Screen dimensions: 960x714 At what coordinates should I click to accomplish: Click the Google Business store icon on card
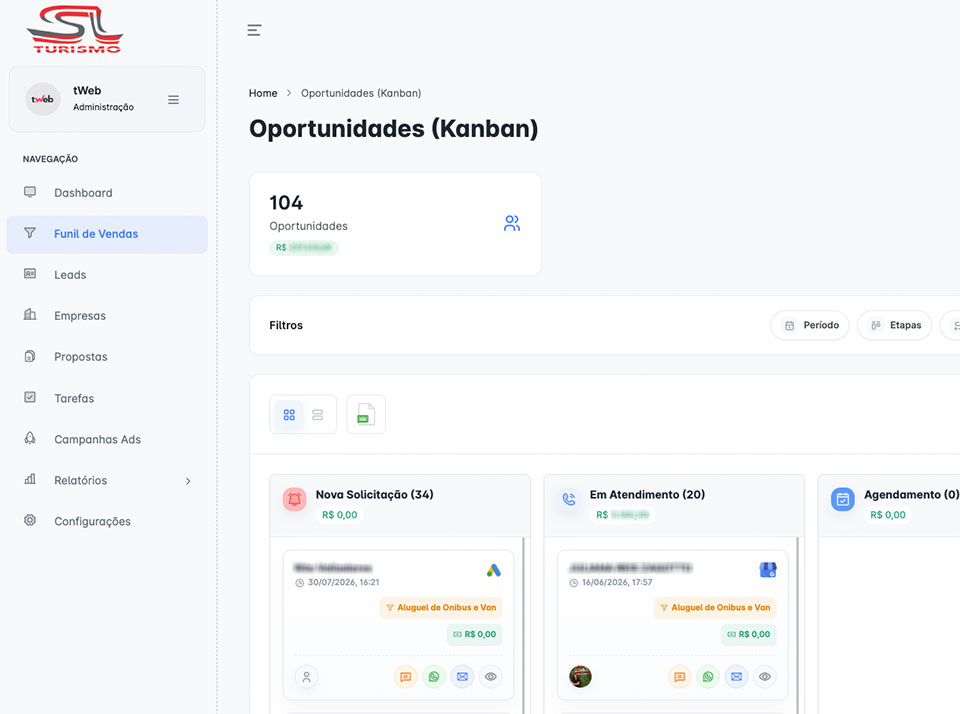pos(768,570)
